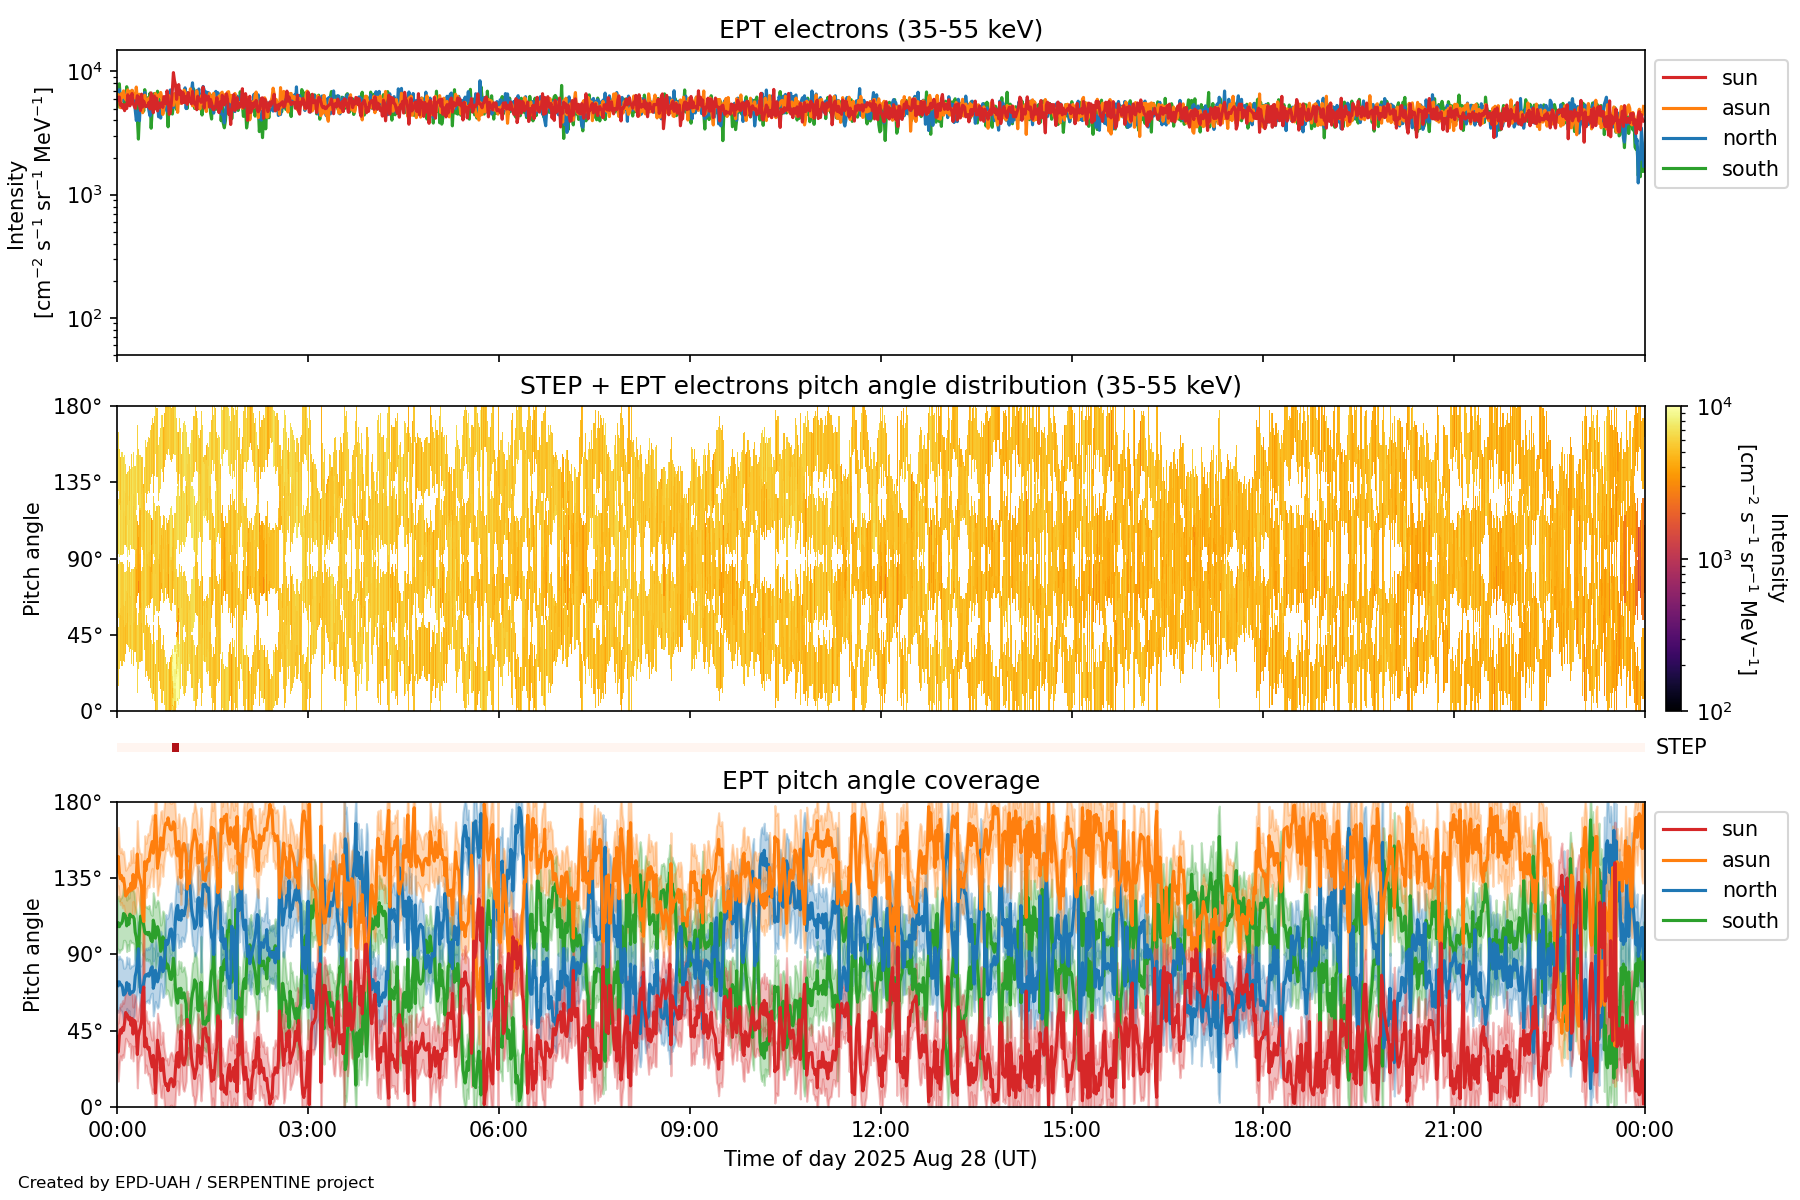
Task: Click the "Time of day 2025 Aug 28 (UT)" axis label
Action: (x=880, y=1159)
